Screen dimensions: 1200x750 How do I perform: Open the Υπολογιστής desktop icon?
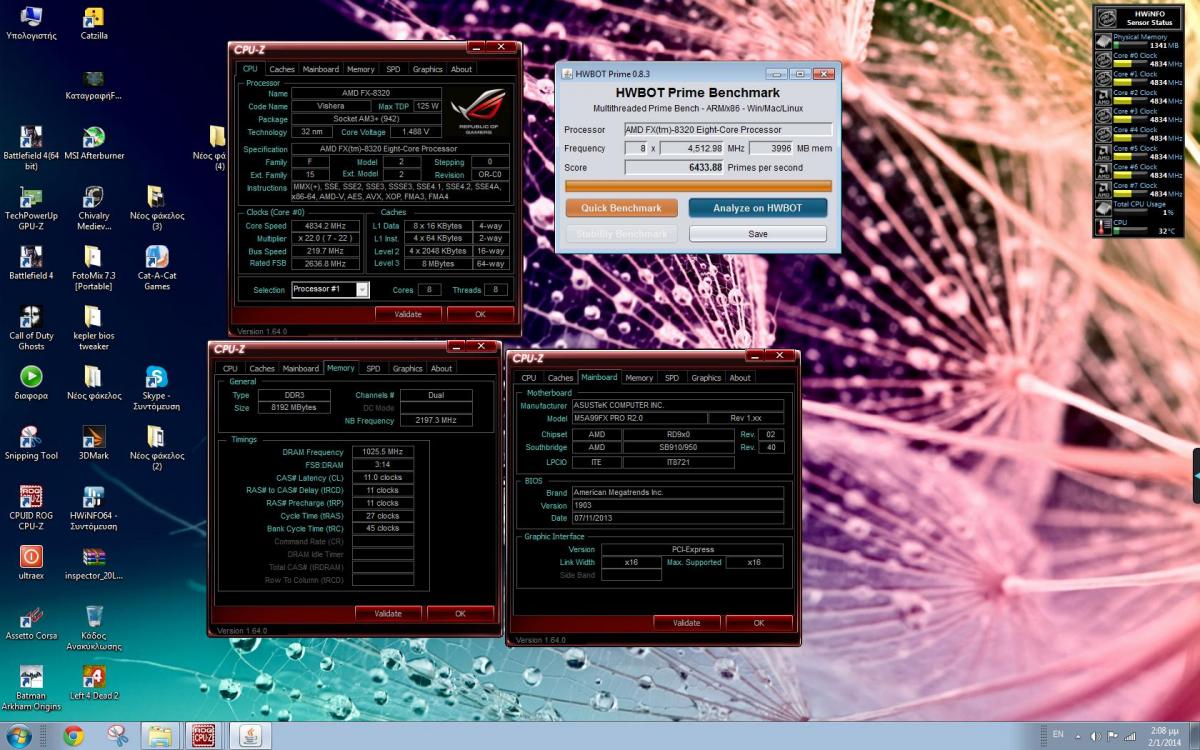[31, 23]
